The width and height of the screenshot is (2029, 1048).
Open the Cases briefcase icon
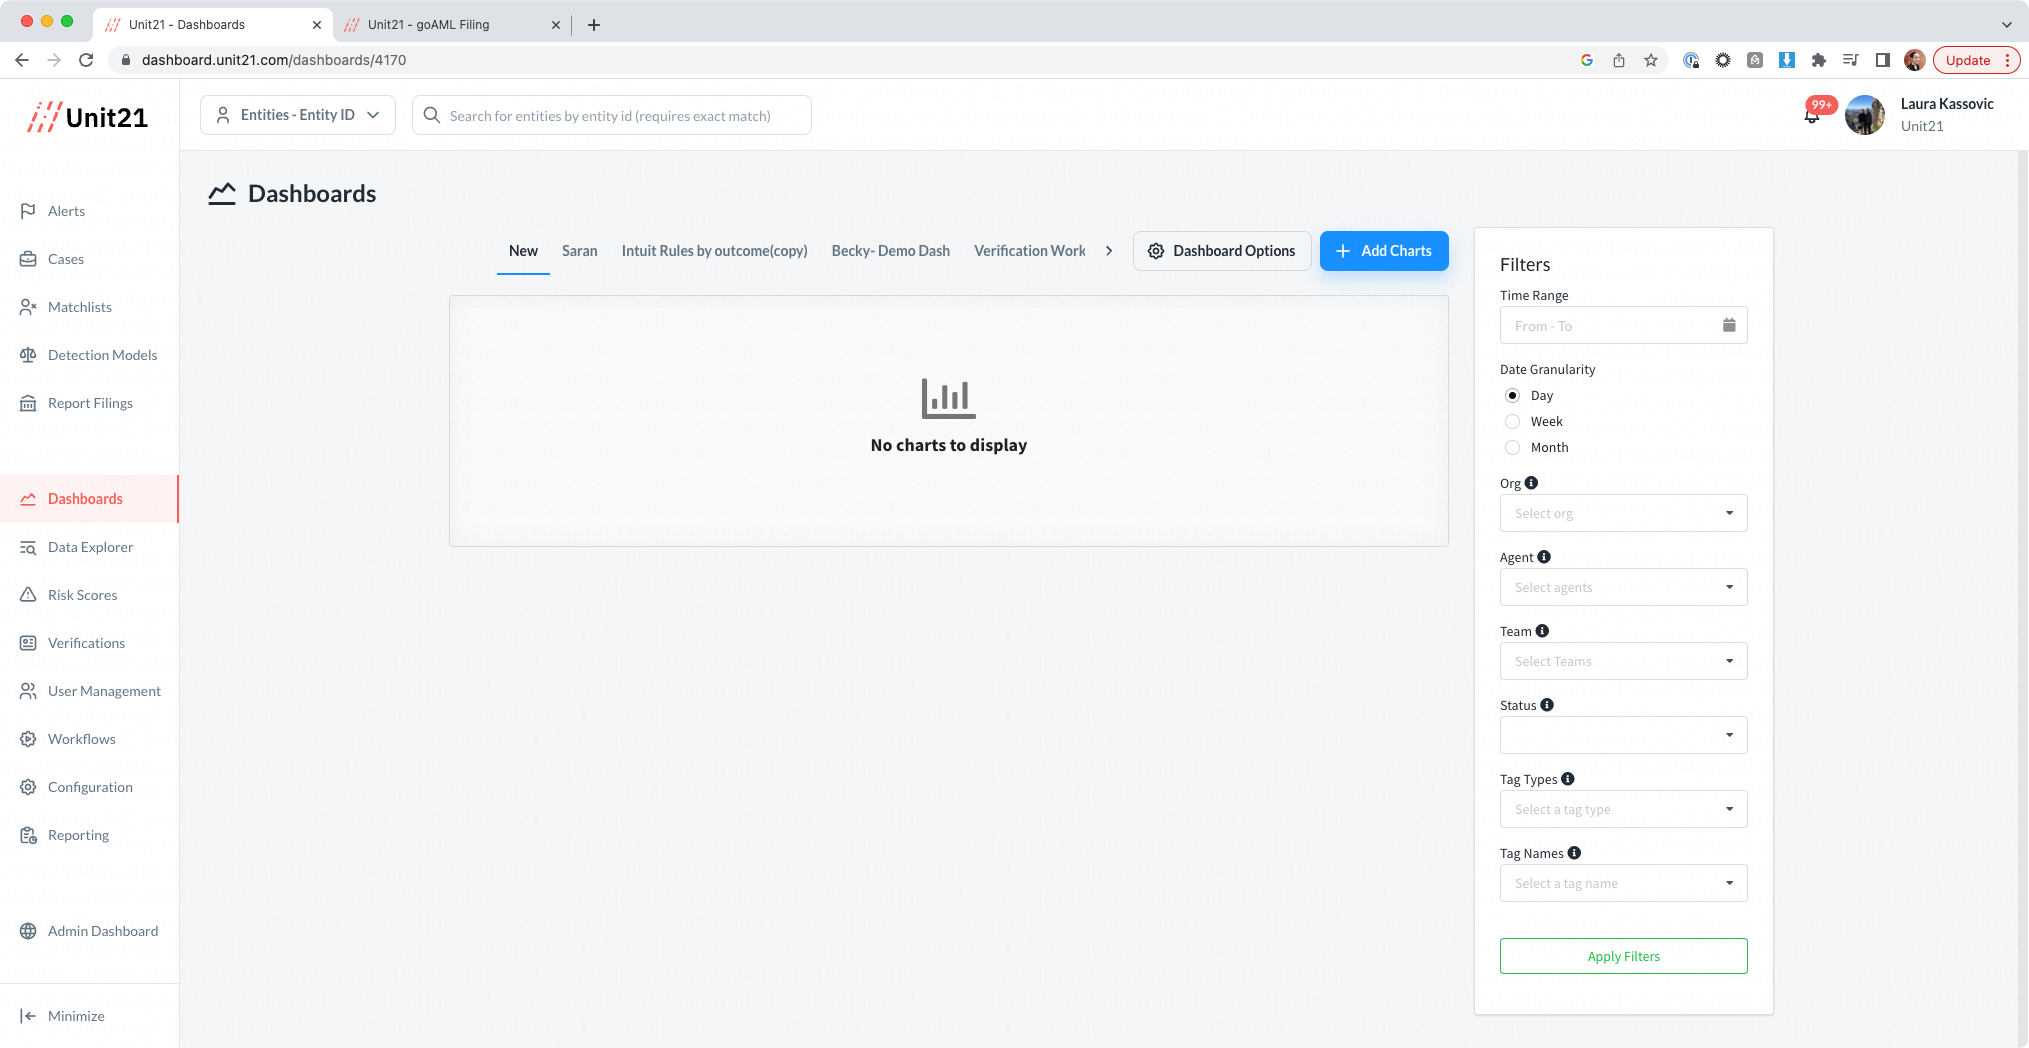28,259
